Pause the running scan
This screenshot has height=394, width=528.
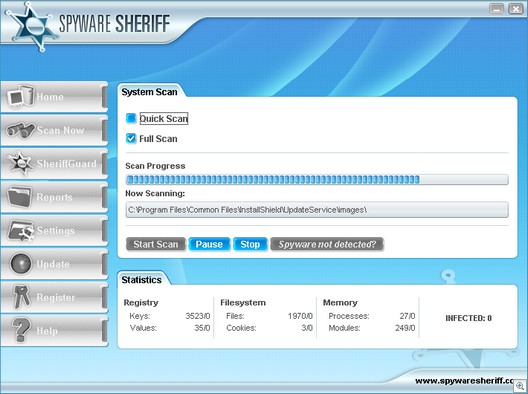[x=209, y=244]
